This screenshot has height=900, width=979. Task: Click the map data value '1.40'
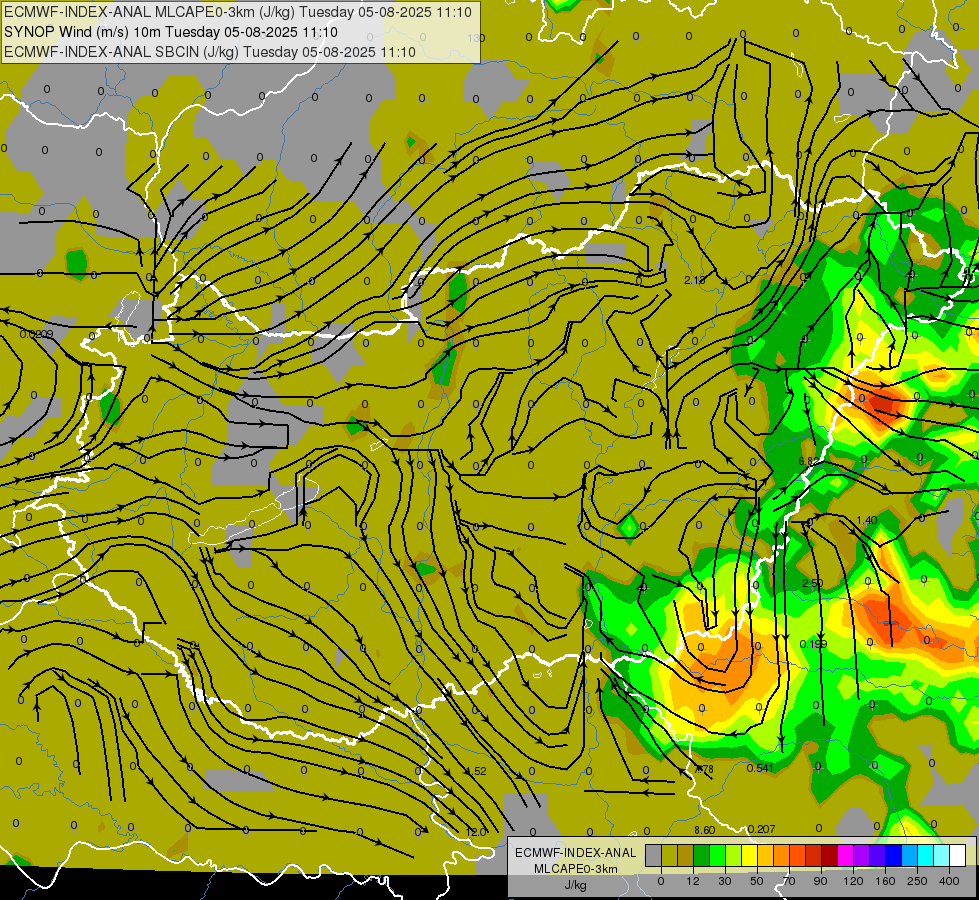coord(867,520)
